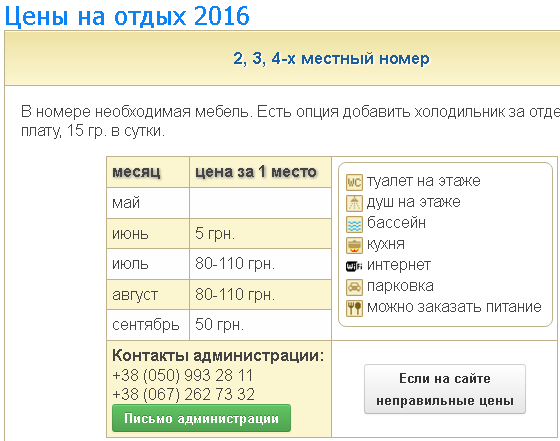Click the август month cell
The height and width of the screenshot is (441, 560).
148,295
